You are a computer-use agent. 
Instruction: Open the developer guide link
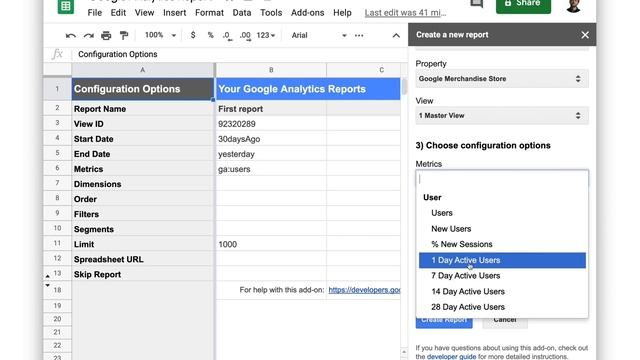pyautogui.click(x=451, y=356)
